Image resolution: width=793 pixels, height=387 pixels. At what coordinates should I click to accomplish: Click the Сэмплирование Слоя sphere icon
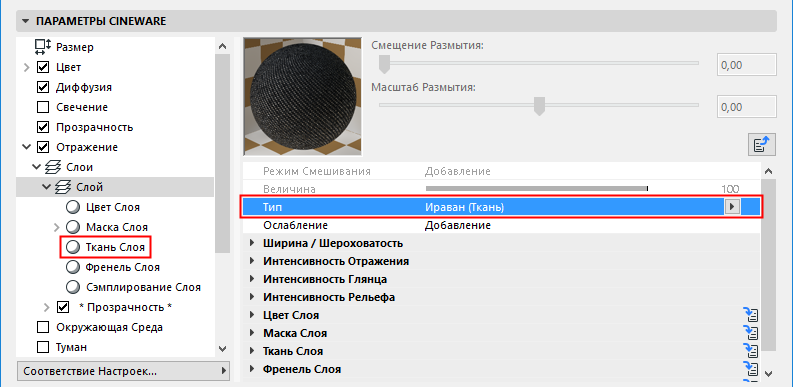click(x=73, y=287)
